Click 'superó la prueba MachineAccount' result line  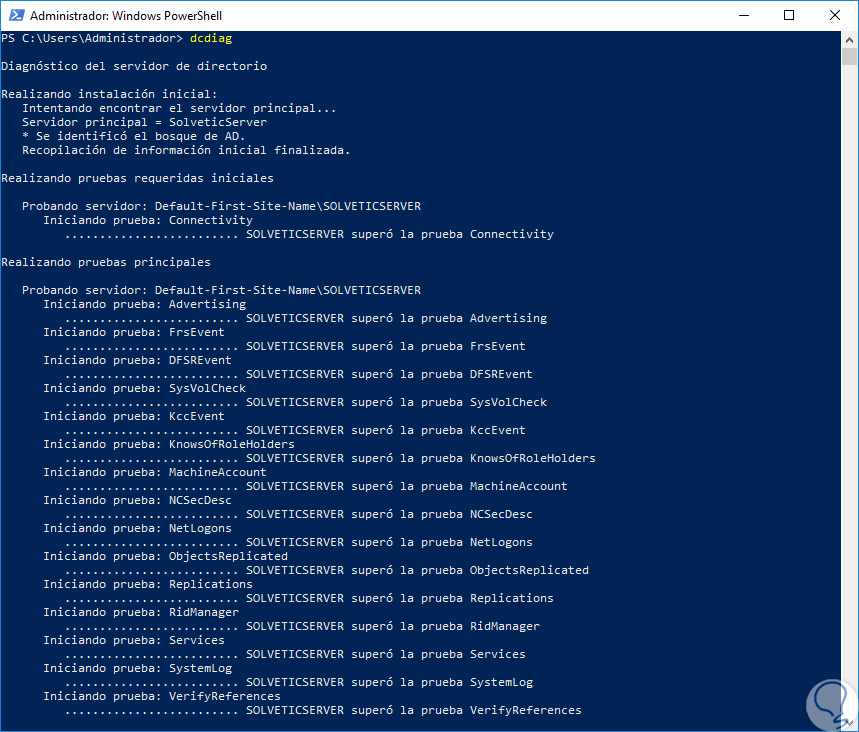(x=316, y=486)
